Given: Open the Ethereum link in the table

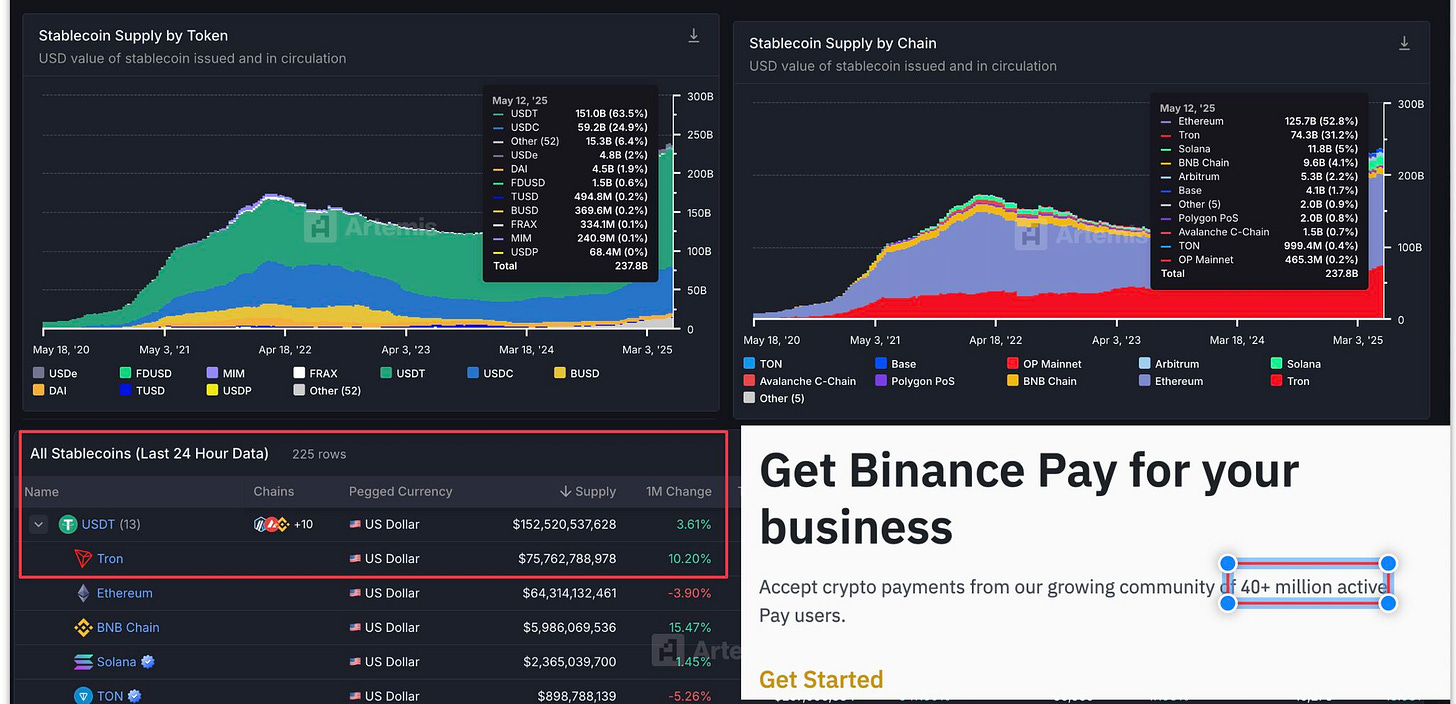Looking at the screenshot, I should click(x=125, y=593).
